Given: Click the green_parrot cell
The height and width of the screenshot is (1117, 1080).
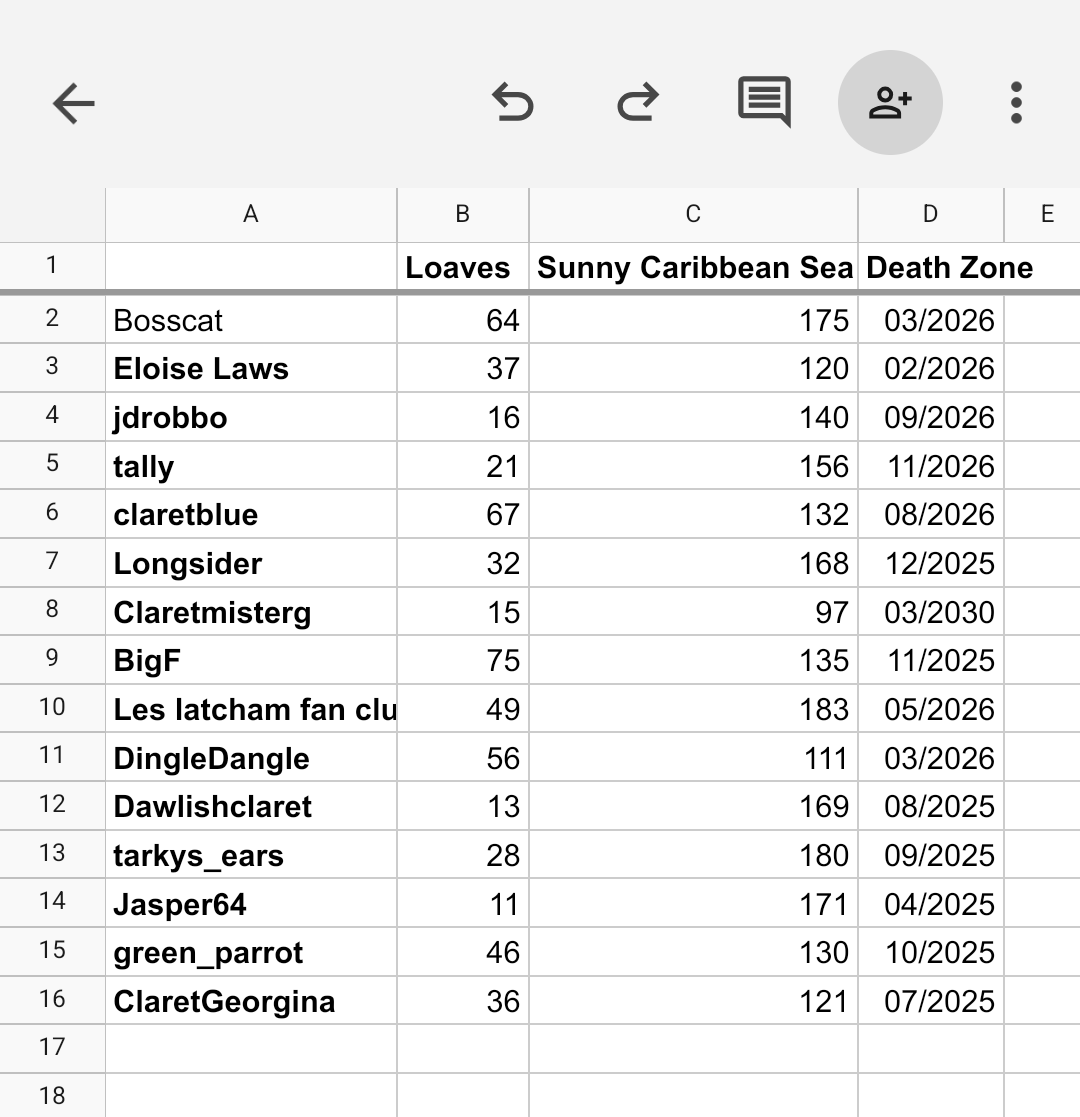Looking at the screenshot, I should 250,953.
